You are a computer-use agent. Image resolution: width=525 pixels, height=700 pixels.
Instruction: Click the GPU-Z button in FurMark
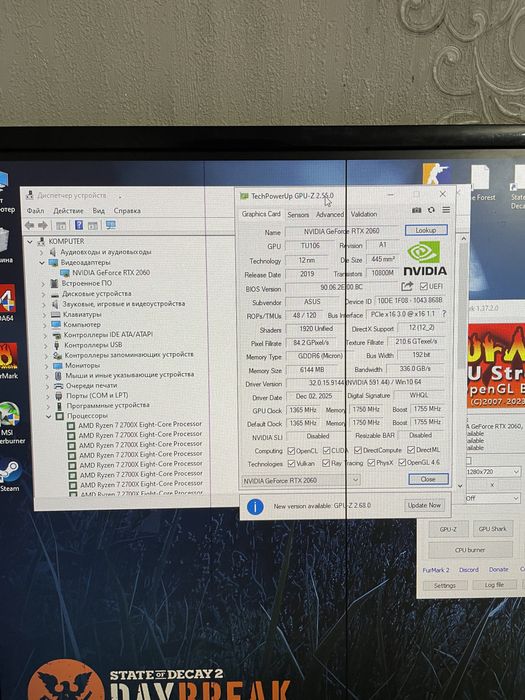pyautogui.click(x=448, y=529)
